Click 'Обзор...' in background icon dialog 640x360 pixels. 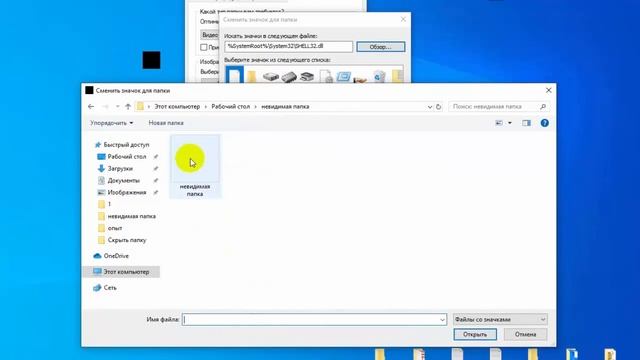pos(380,47)
